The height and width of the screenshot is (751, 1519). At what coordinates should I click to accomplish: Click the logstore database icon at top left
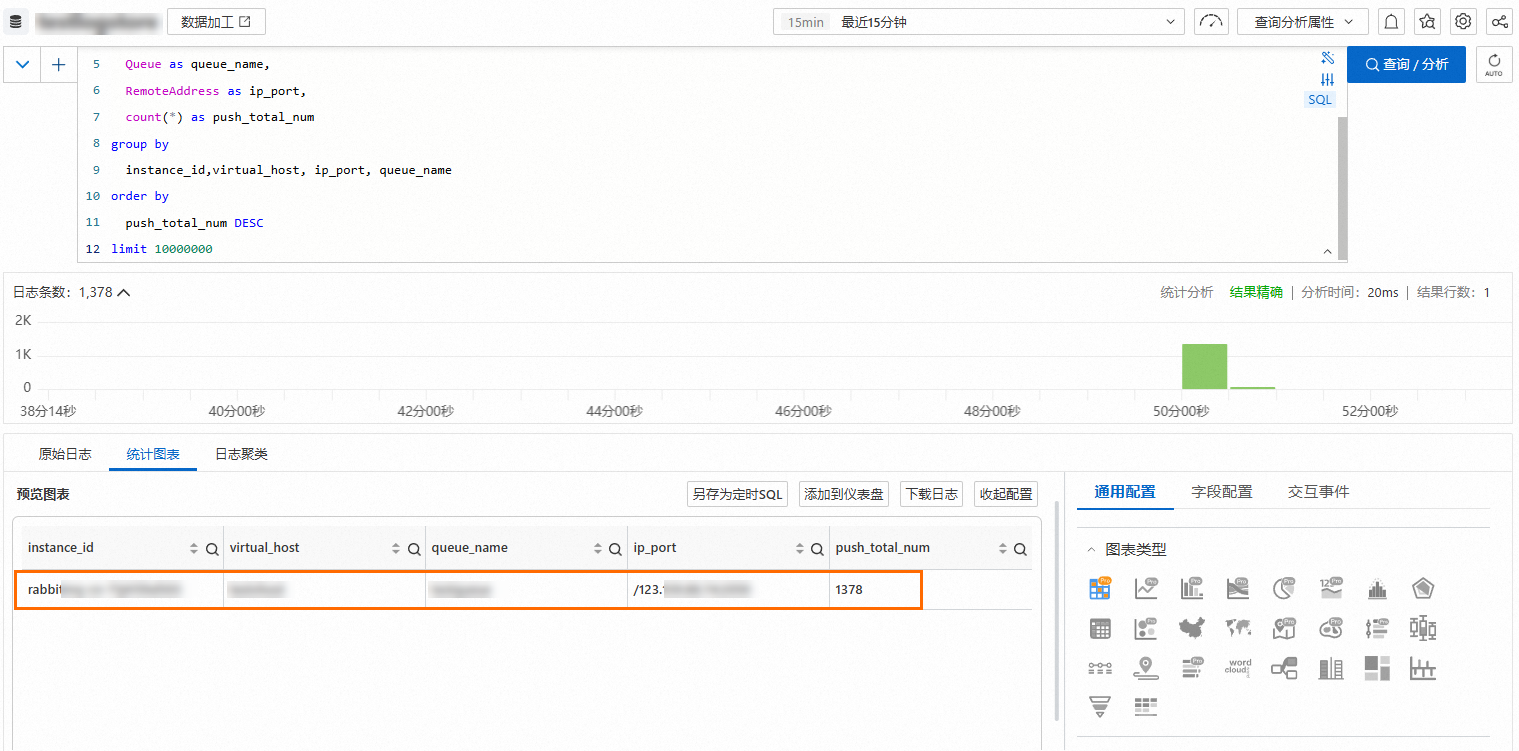click(x=16, y=21)
